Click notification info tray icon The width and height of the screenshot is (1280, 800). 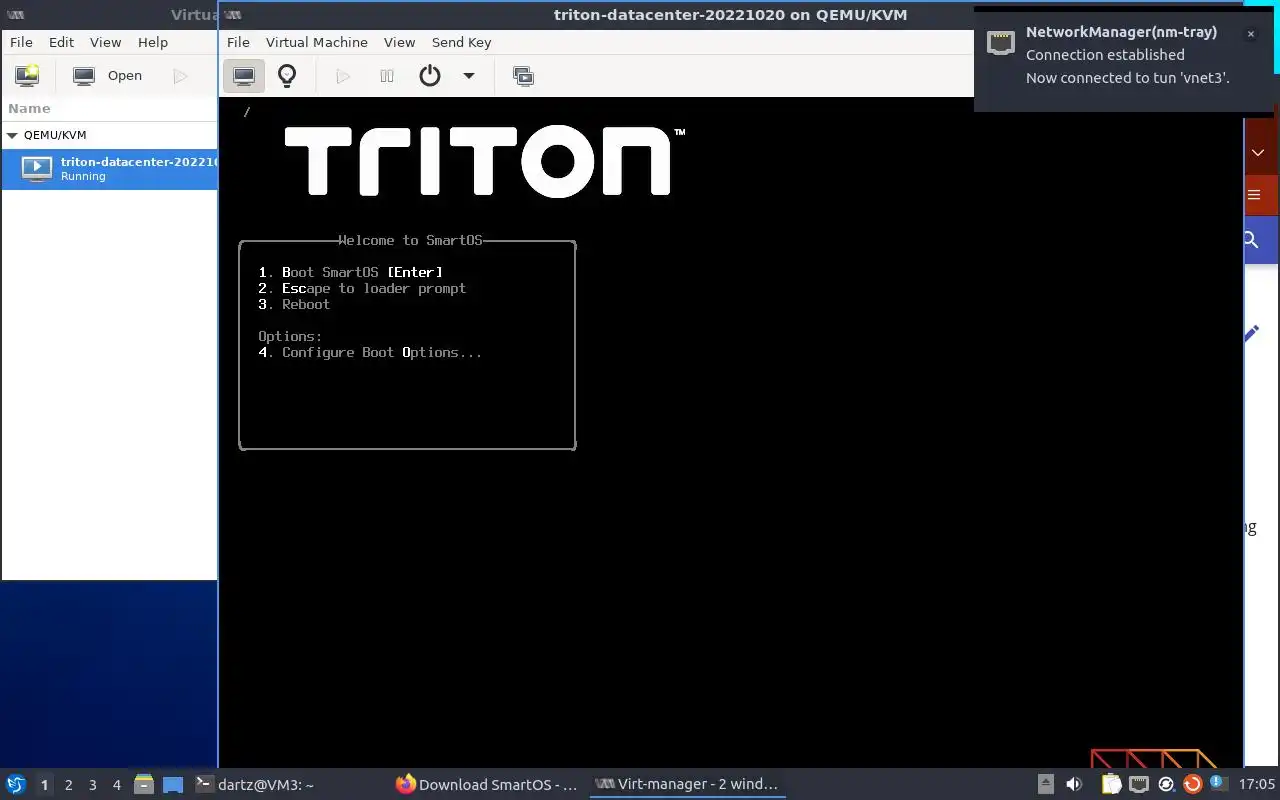(1217, 783)
